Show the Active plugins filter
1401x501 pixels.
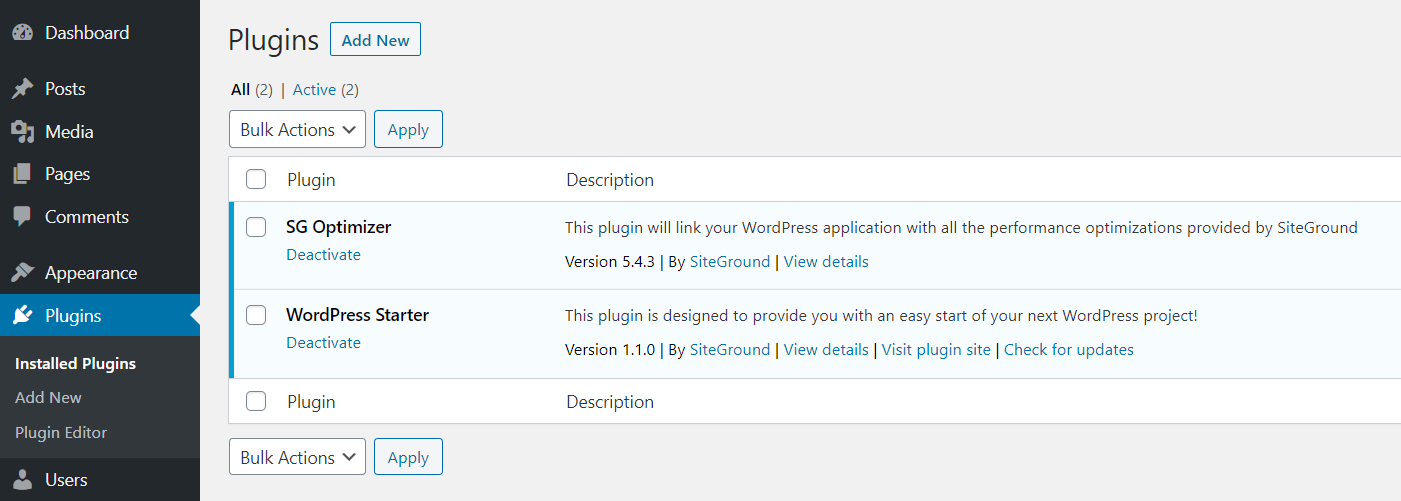[x=314, y=90]
